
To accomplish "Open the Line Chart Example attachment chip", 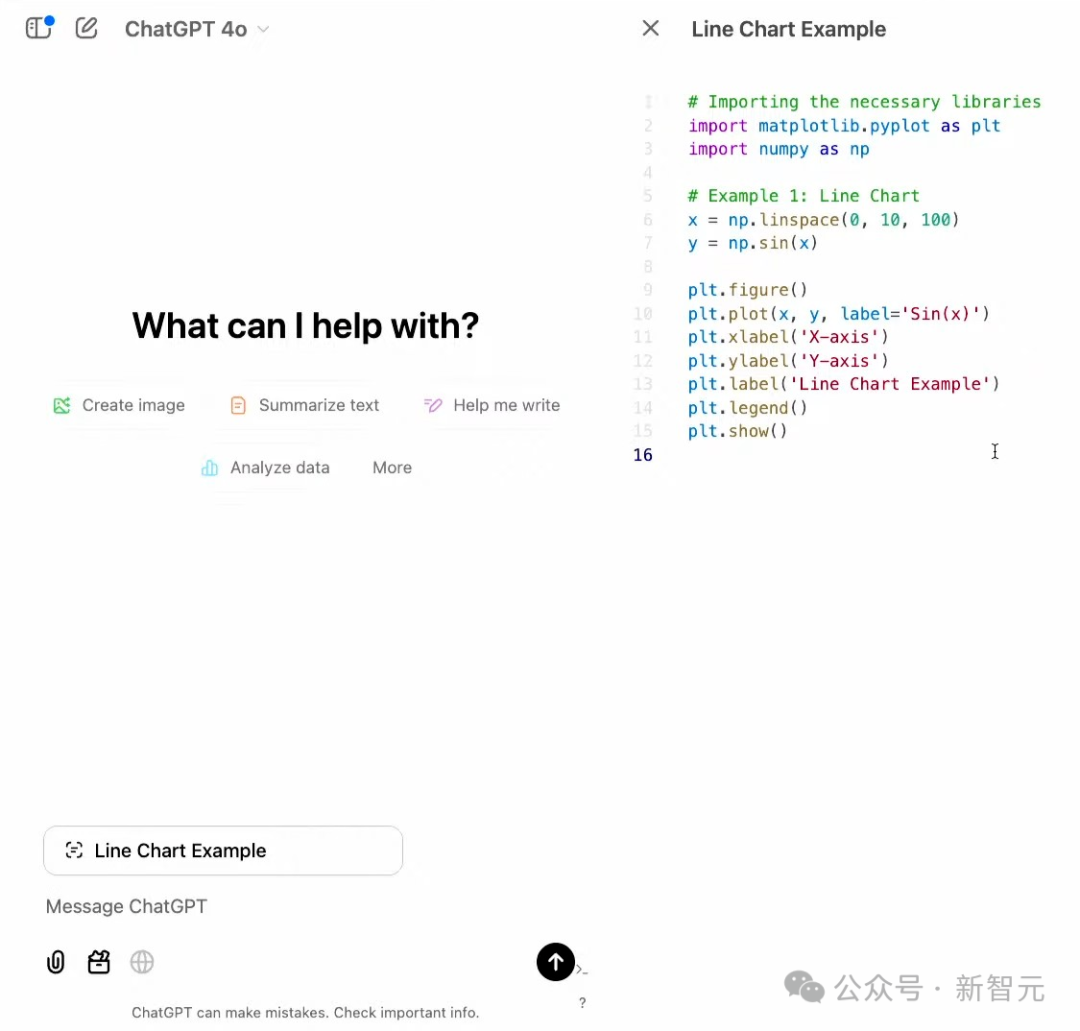I will pos(223,851).
